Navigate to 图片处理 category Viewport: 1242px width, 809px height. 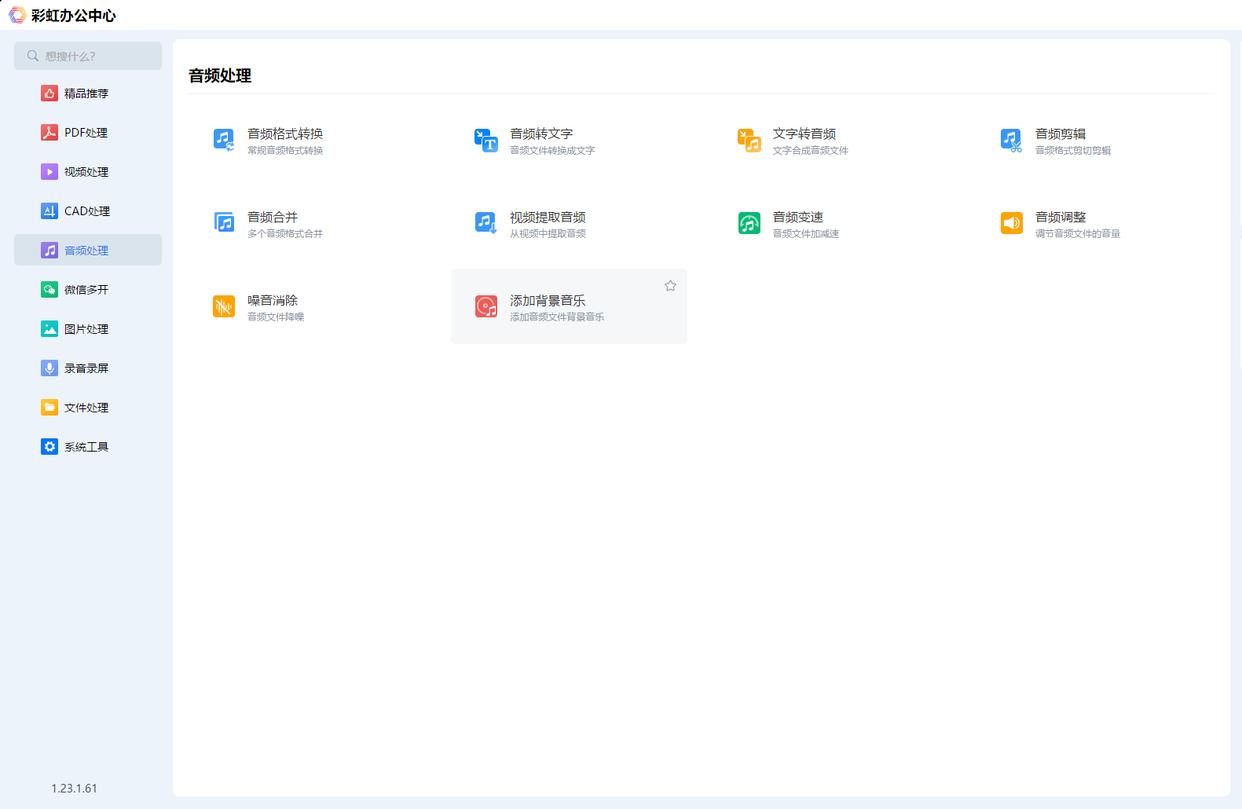coord(87,329)
